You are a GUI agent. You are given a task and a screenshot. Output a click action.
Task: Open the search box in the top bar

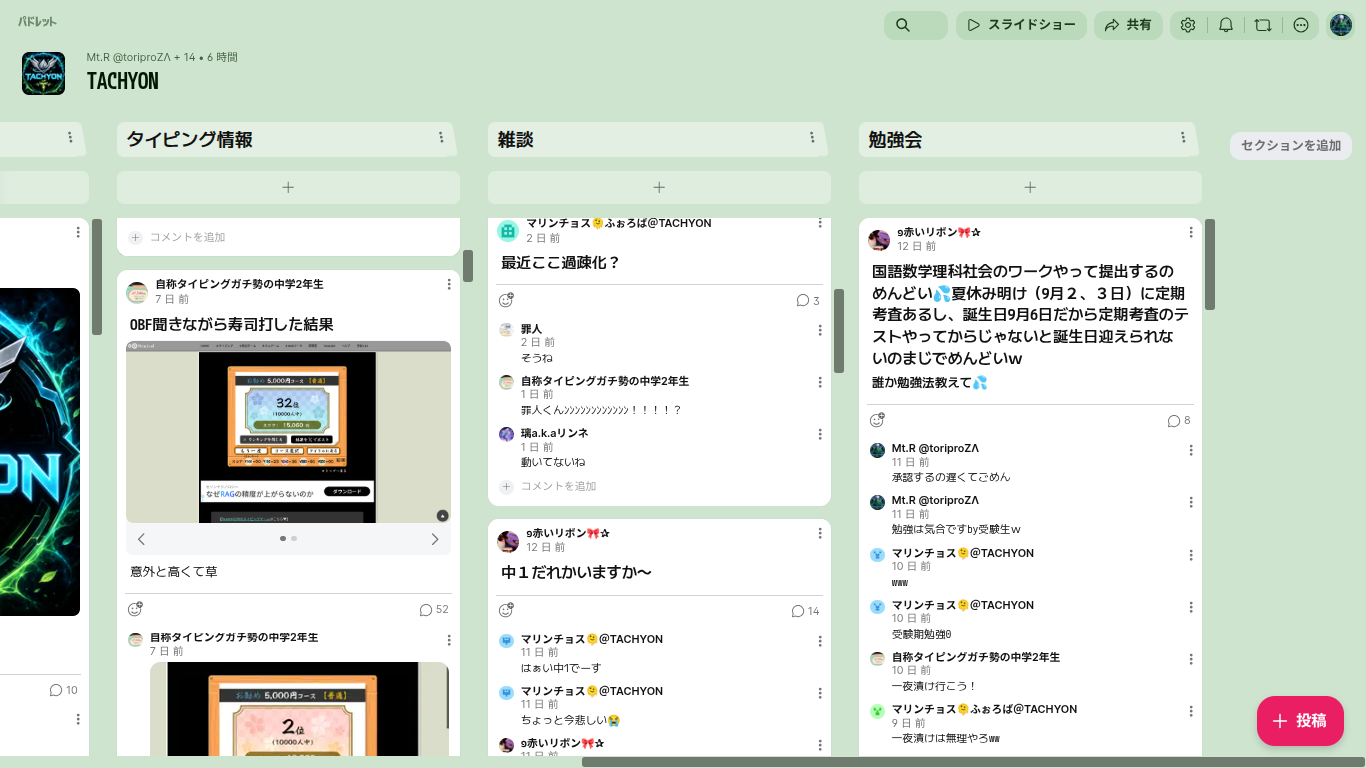point(915,25)
